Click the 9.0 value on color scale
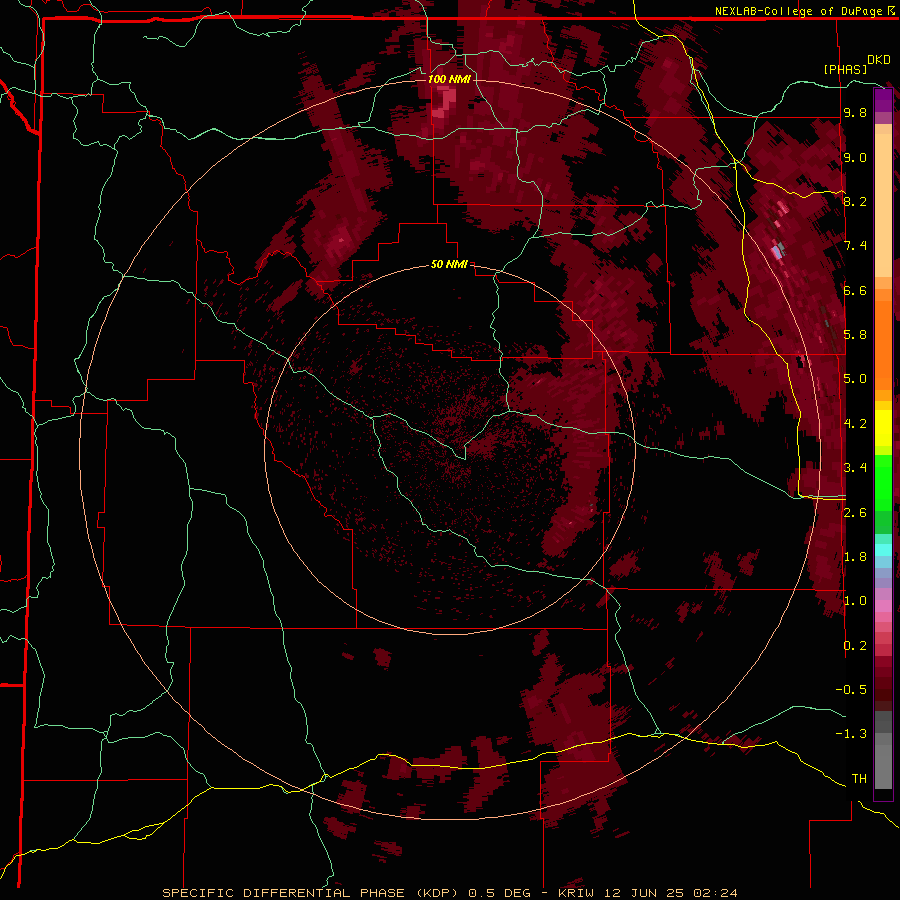This screenshot has width=900, height=900. pos(855,157)
